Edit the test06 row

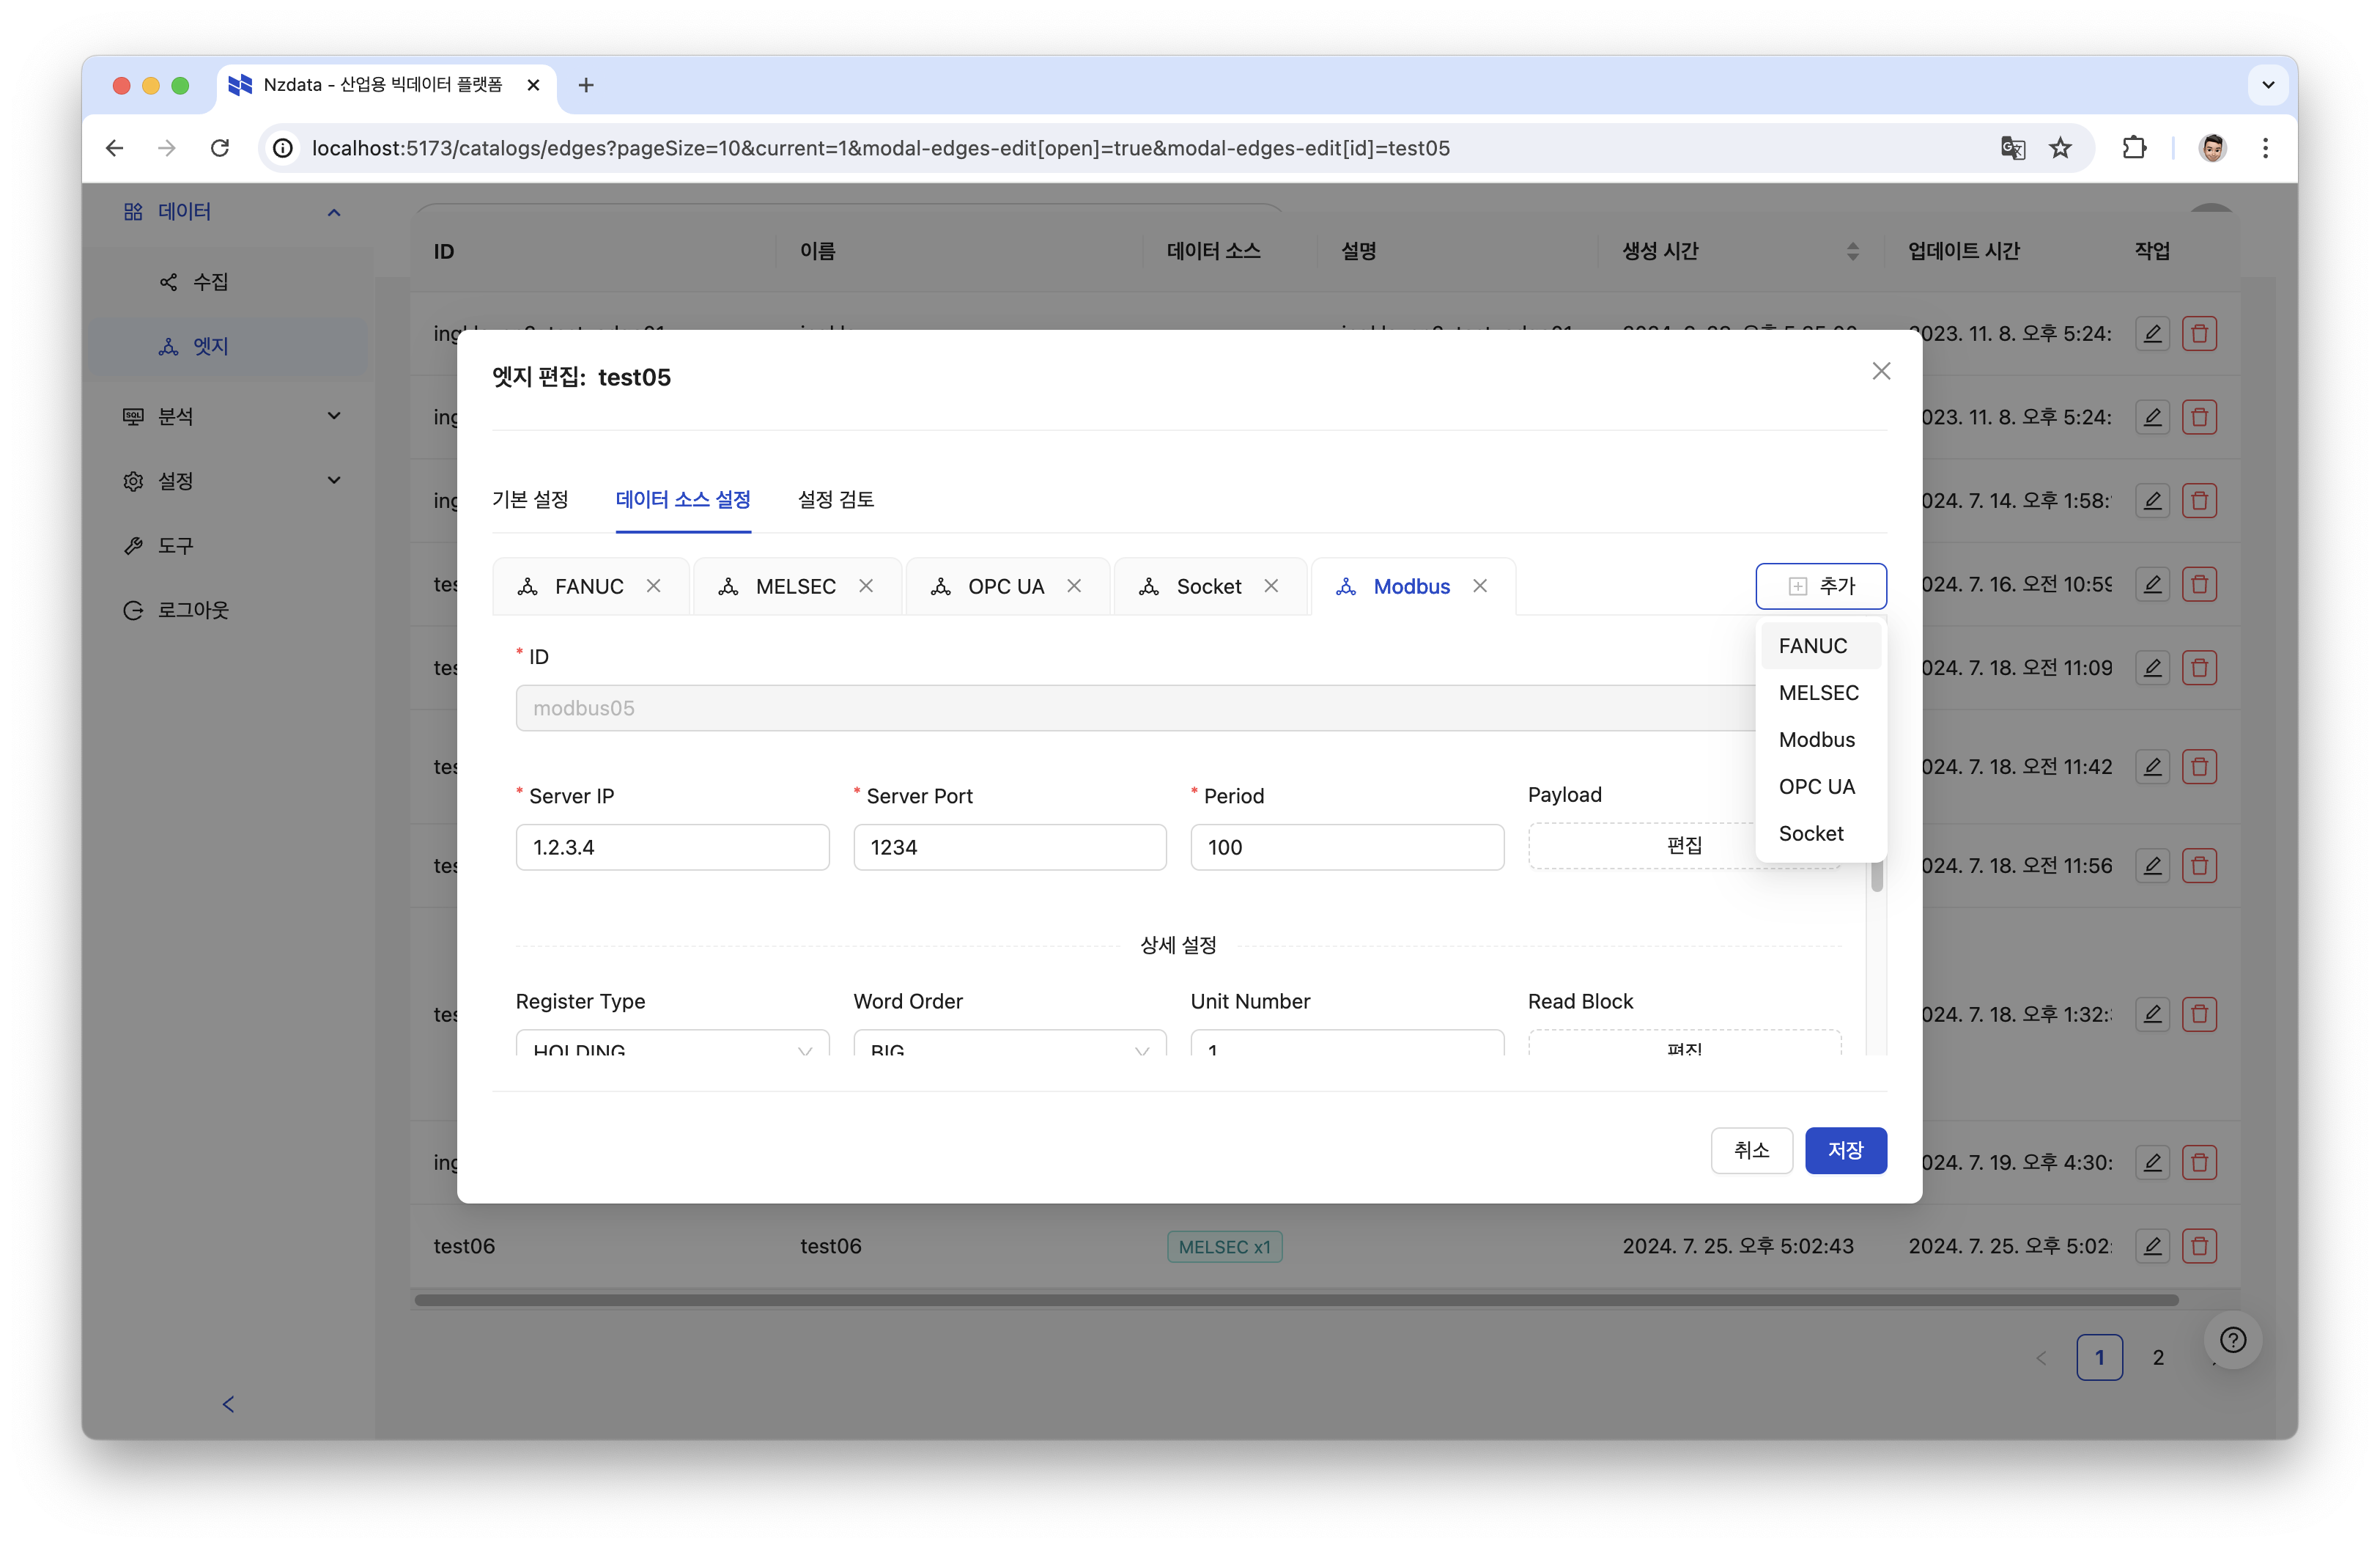click(x=2153, y=1246)
